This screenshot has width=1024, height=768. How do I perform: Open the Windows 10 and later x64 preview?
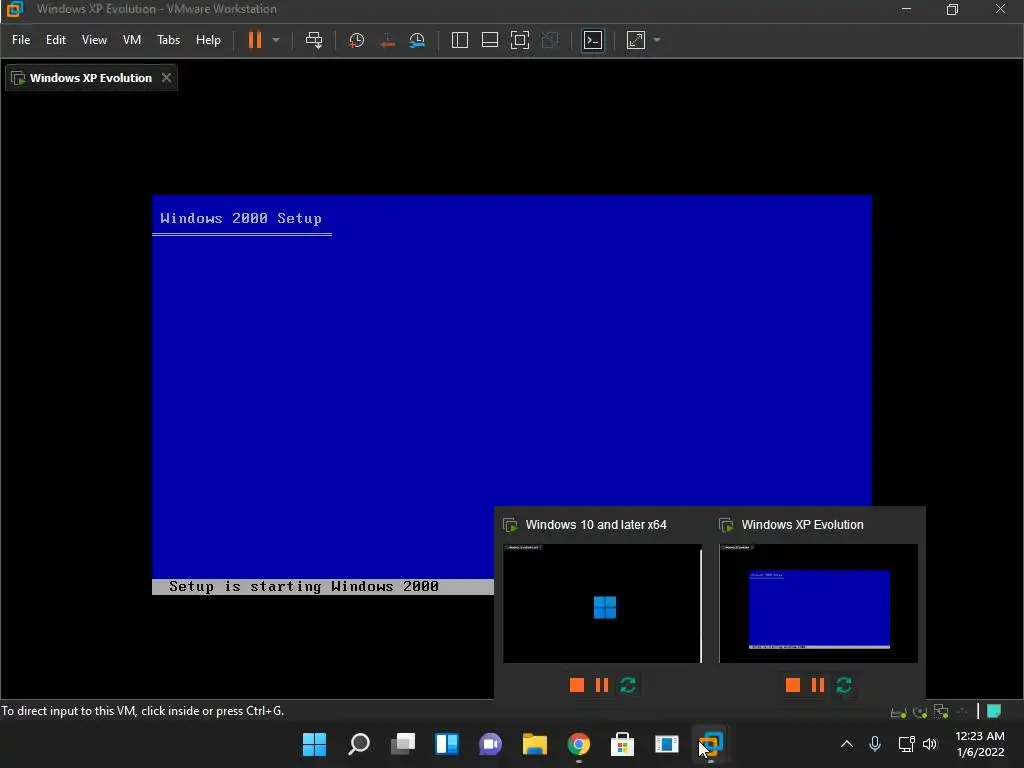click(x=602, y=603)
